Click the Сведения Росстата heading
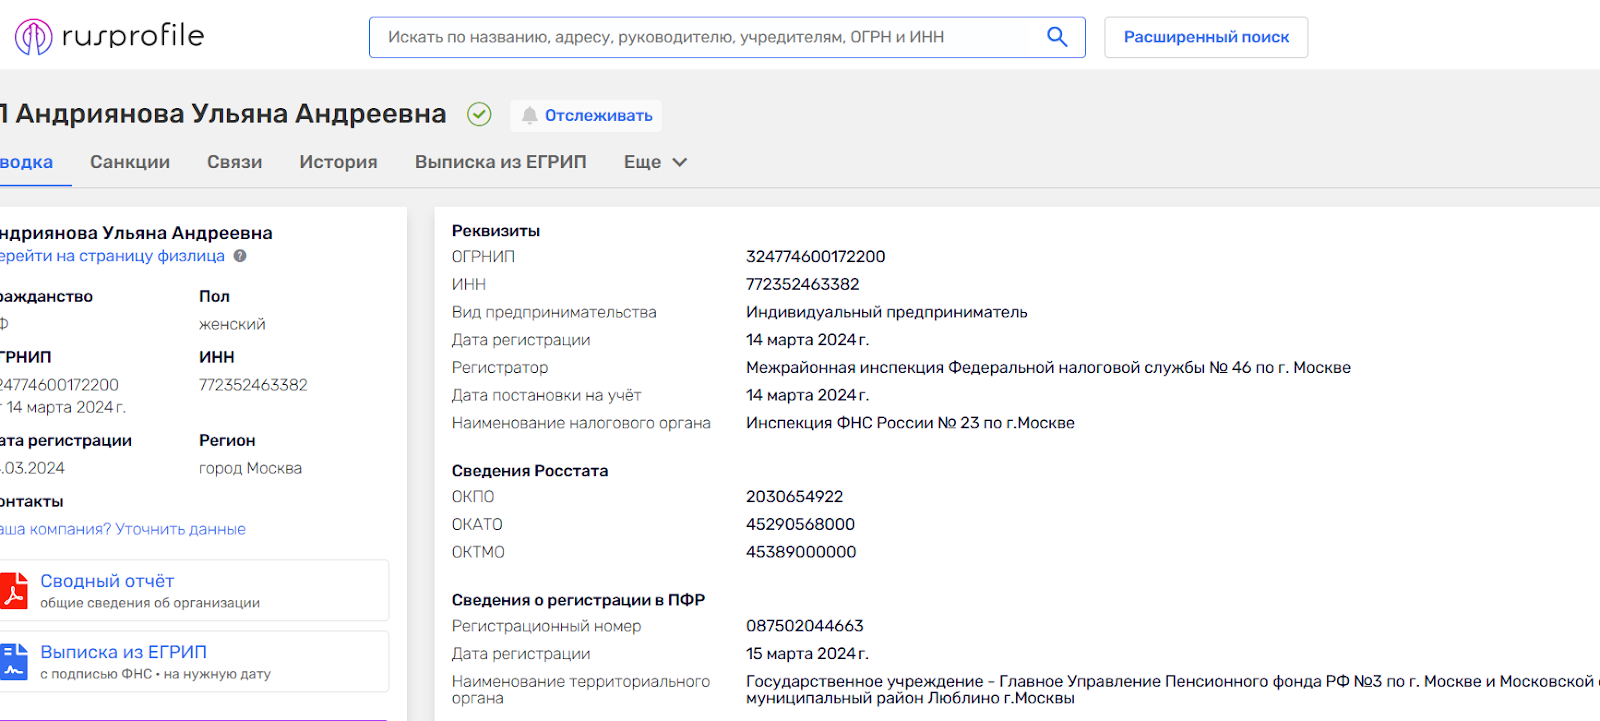 click(x=530, y=471)
